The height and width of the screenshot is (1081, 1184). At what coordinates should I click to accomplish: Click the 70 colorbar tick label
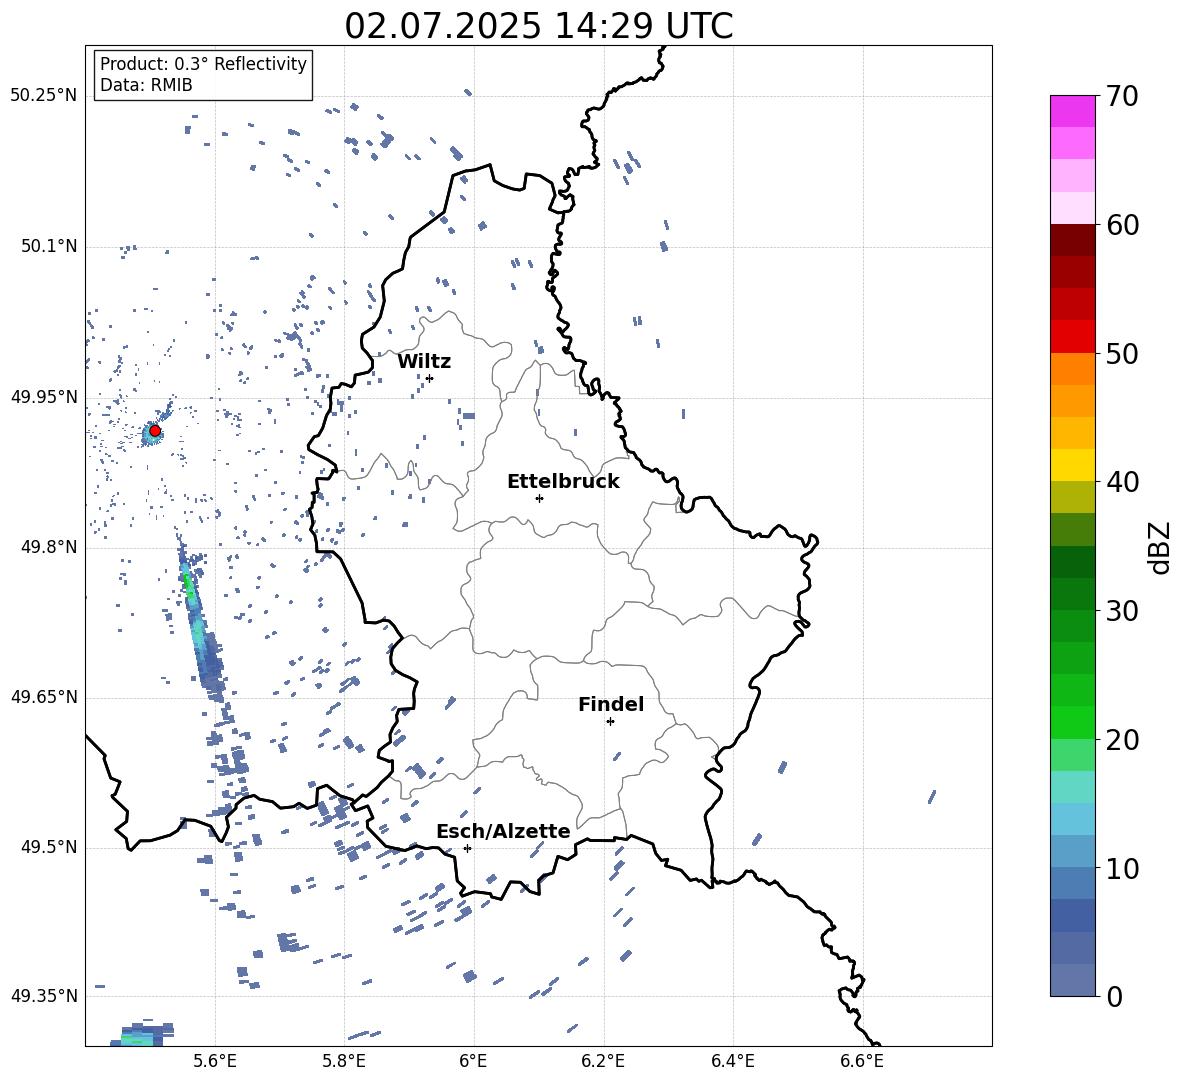point(1122,97)
